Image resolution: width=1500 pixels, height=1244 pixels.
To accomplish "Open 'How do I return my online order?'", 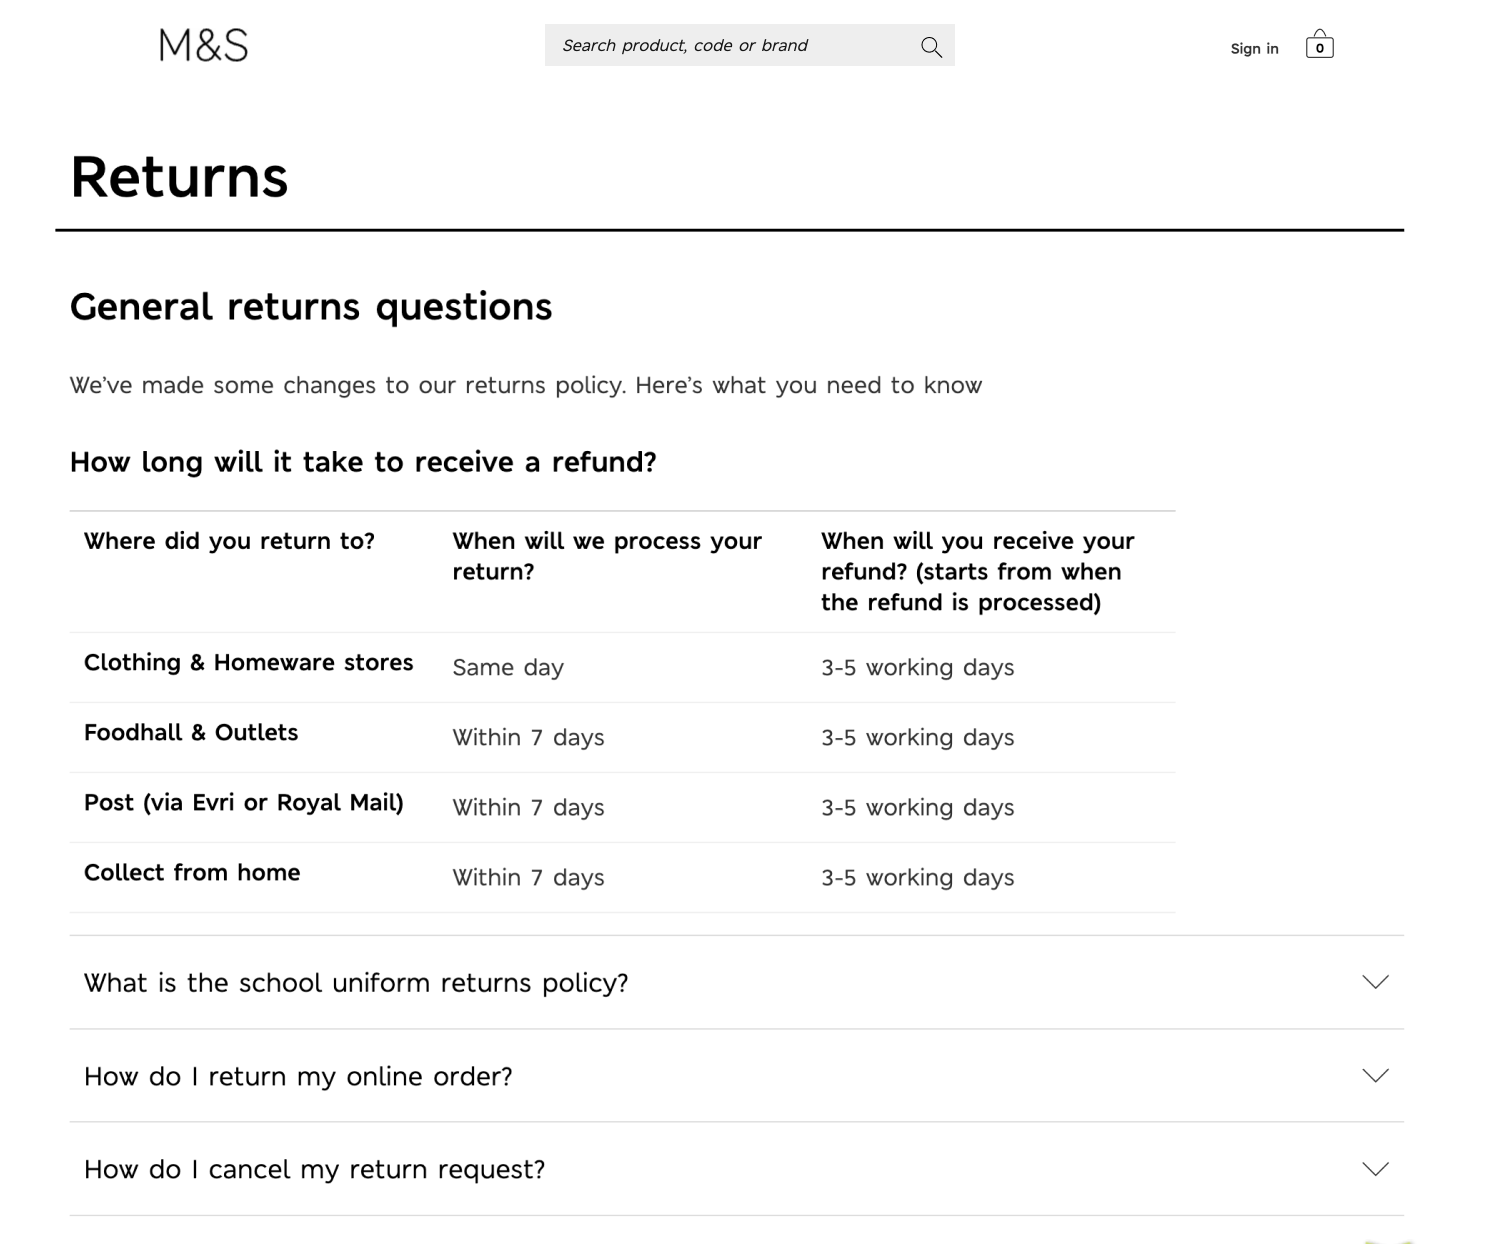I will (x=298, y=1077).
